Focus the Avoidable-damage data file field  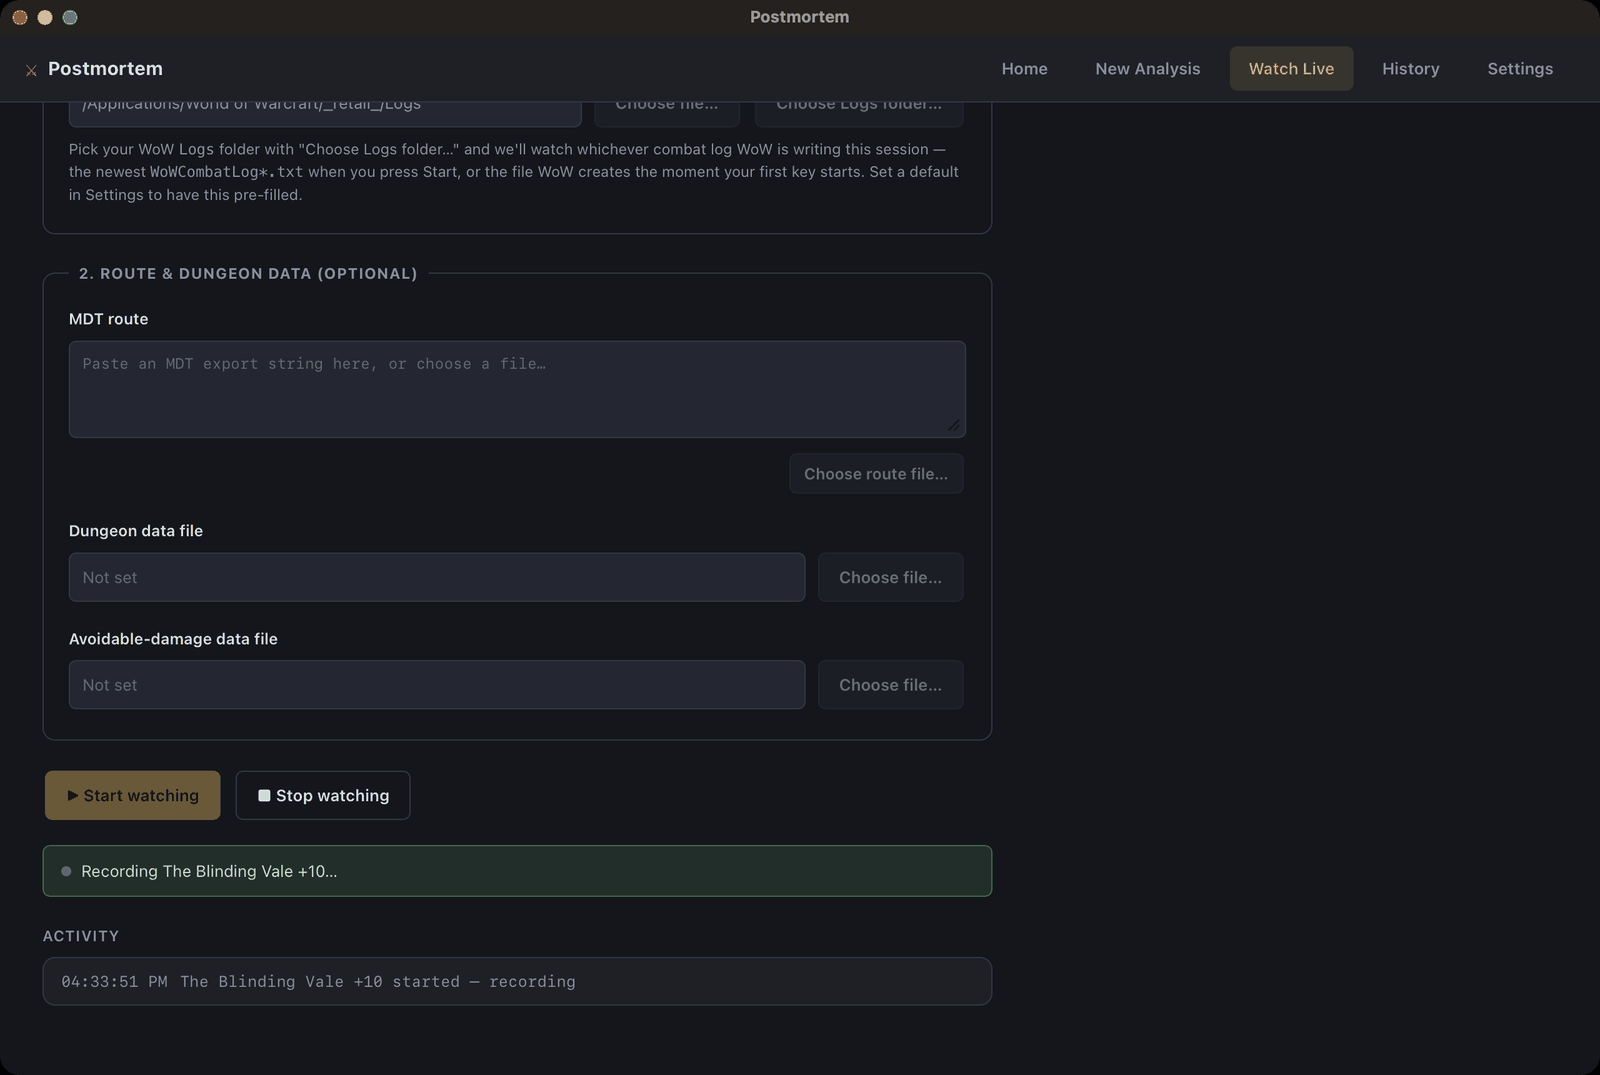[437, 685]
